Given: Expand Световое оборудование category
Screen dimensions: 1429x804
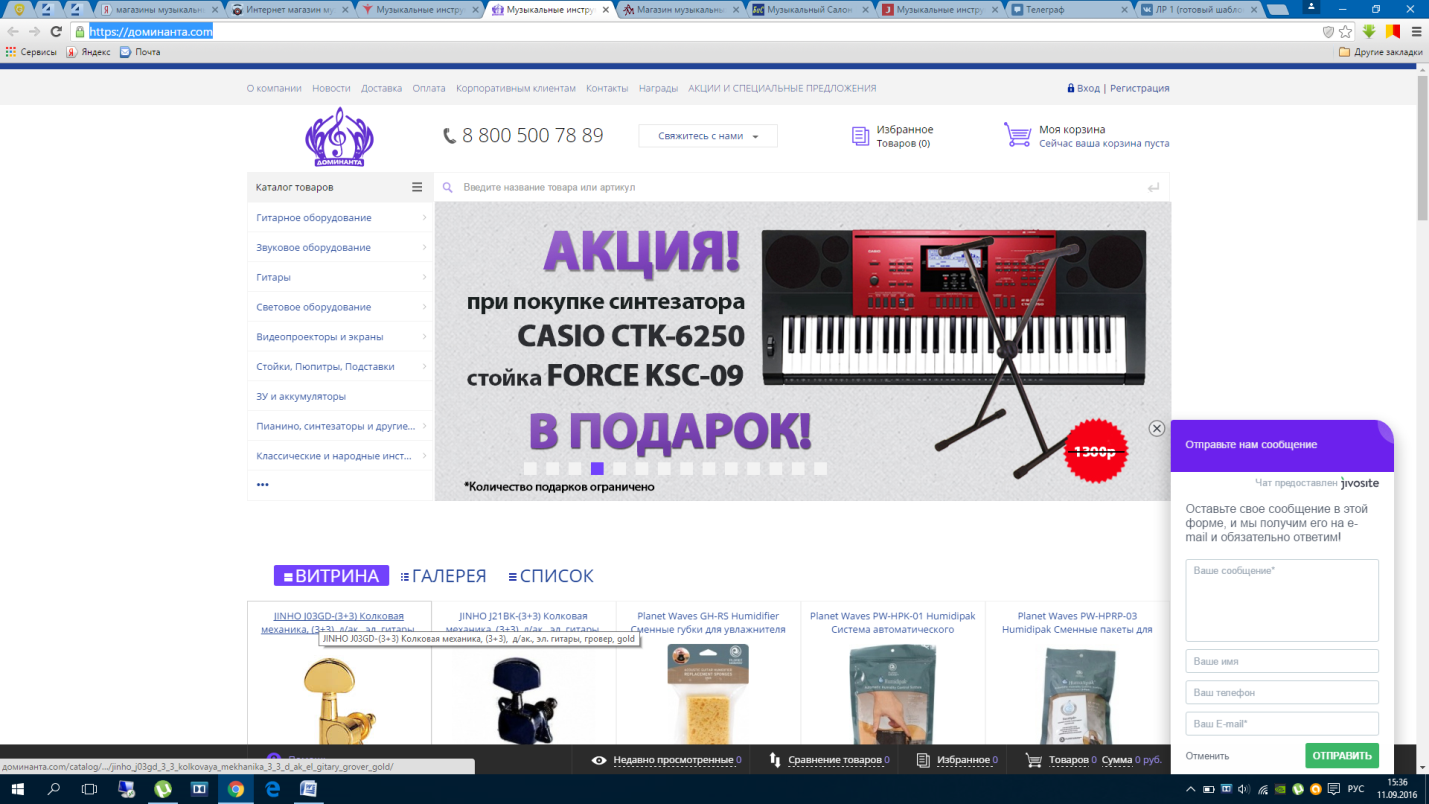Looking at the screenshot, I should pos(340,307).
